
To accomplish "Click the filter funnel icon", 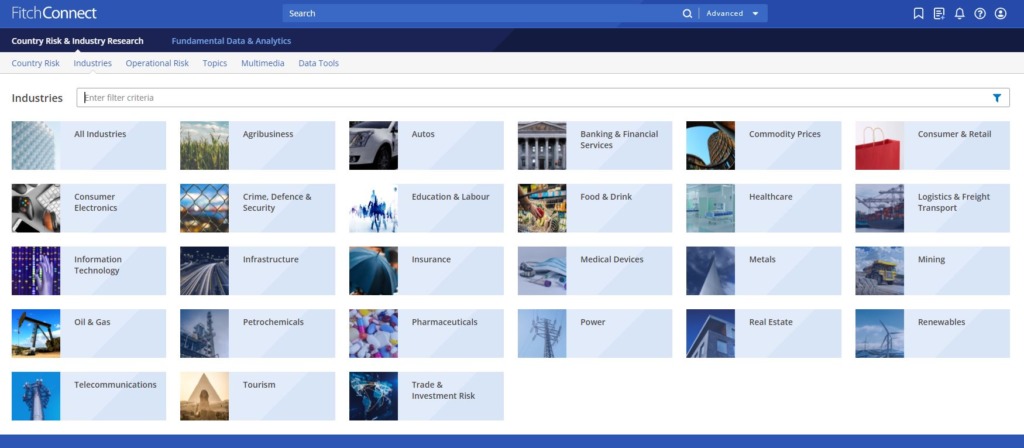I will (997, 98).
